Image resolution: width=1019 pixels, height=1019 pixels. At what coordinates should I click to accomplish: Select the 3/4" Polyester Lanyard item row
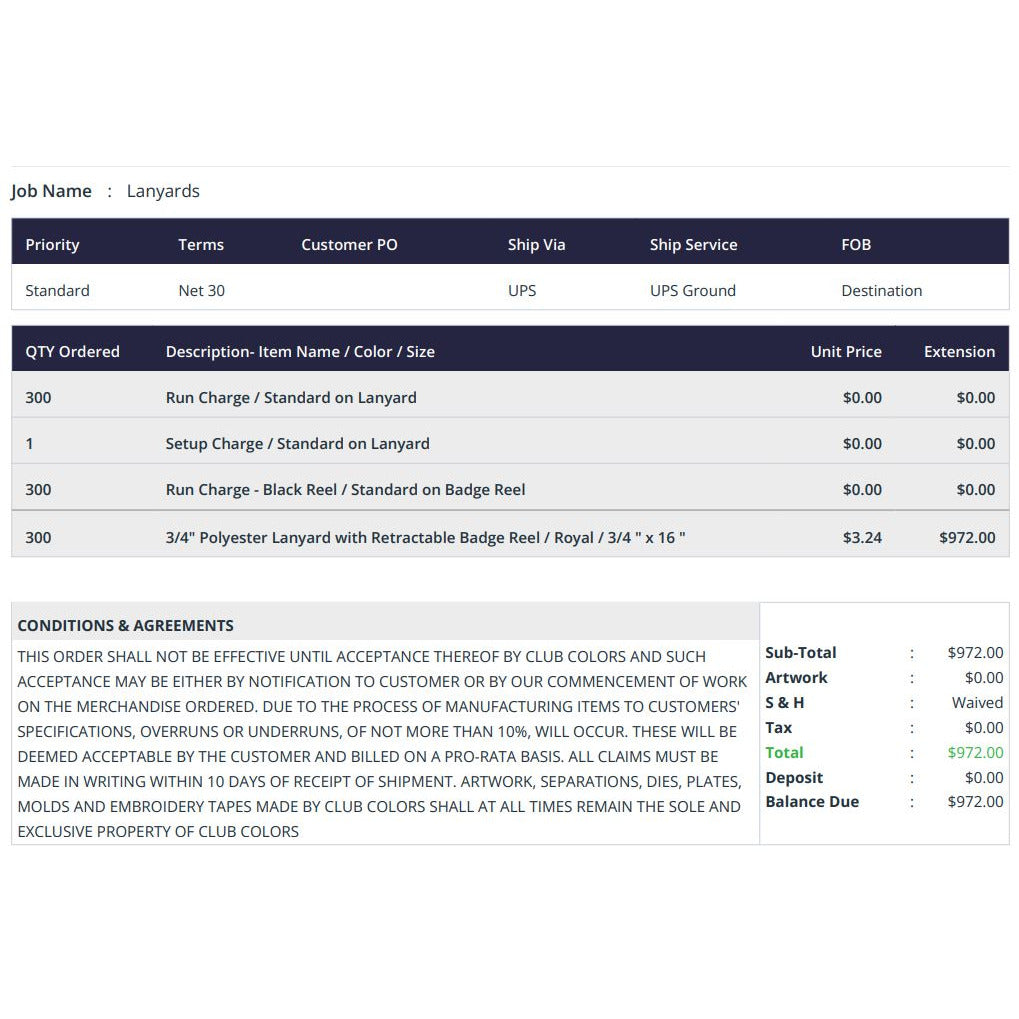(x=510, y=537)
